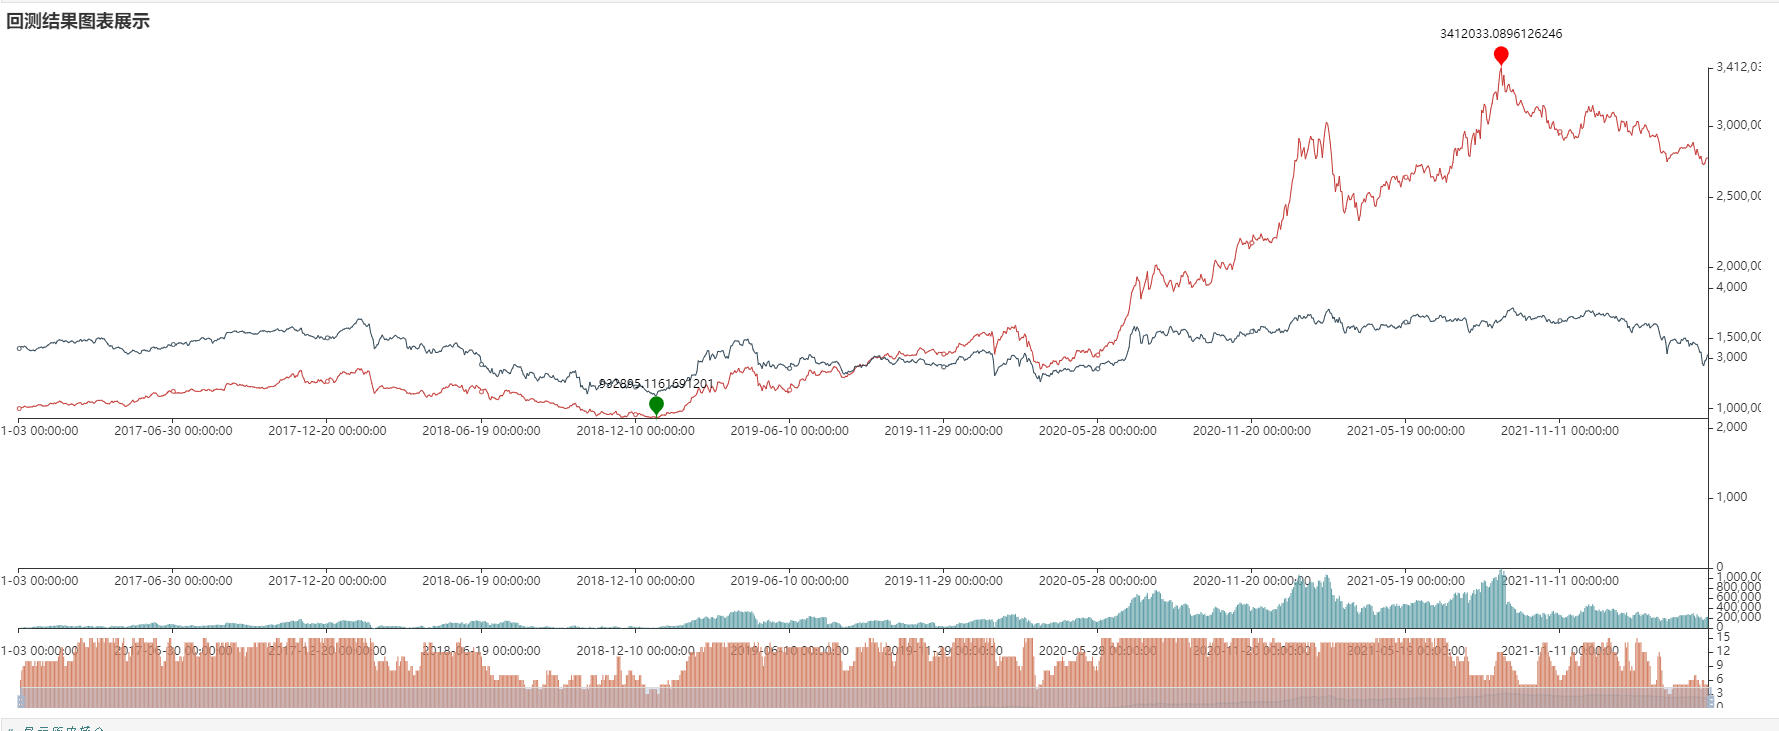Screen dimensions: 1779x731
Task: Click the middle of the data zoom bar
Action: 864,698
